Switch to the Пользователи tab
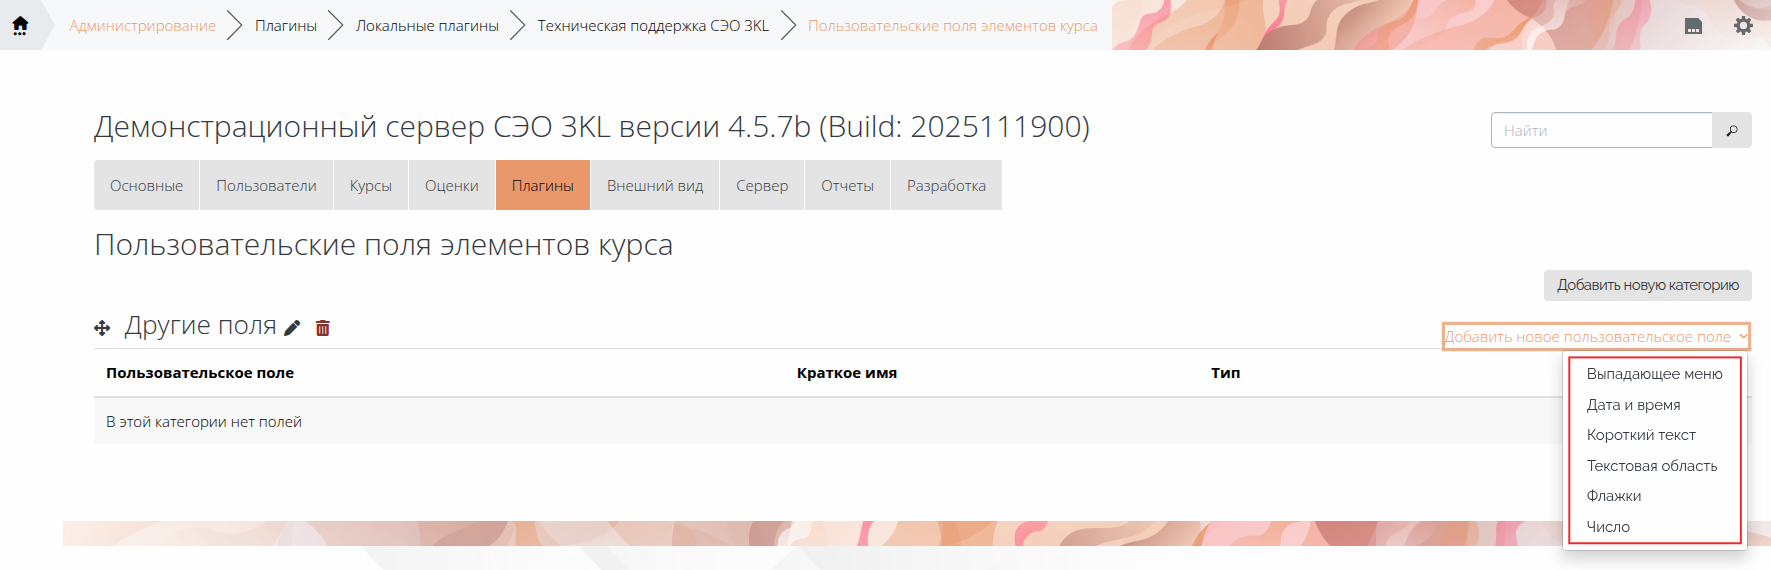 click(266, 186)
